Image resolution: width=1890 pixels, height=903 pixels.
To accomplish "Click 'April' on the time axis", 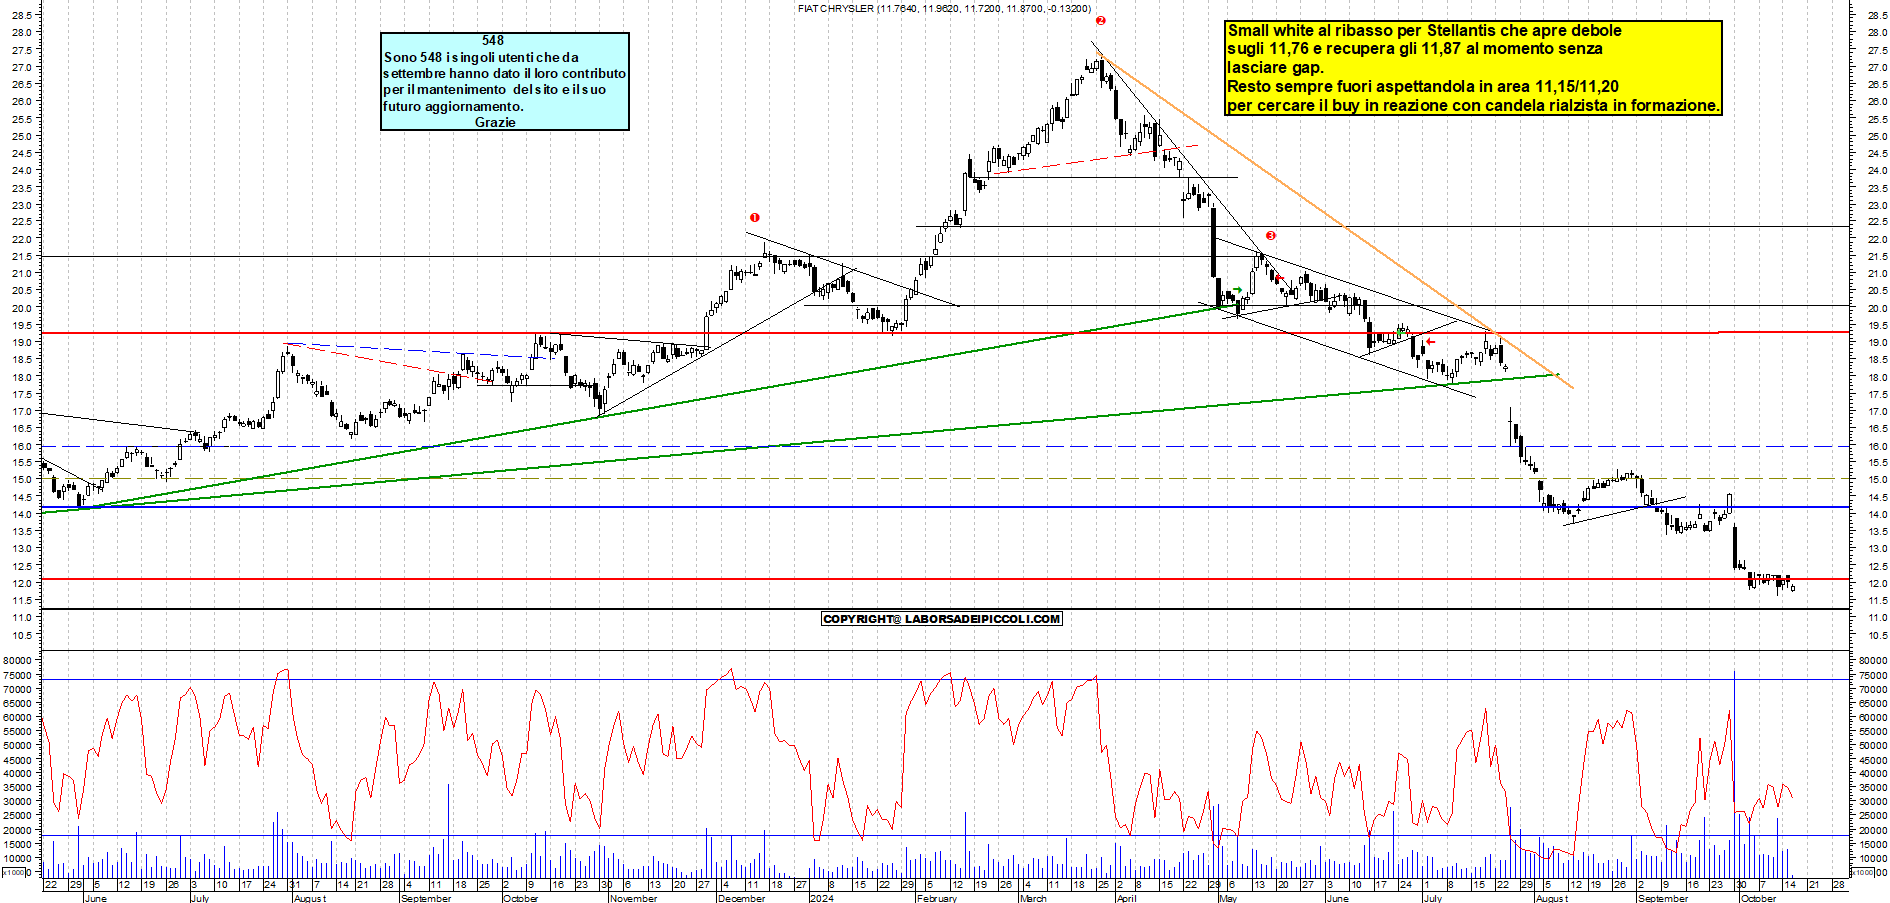I will [1126, 898].
